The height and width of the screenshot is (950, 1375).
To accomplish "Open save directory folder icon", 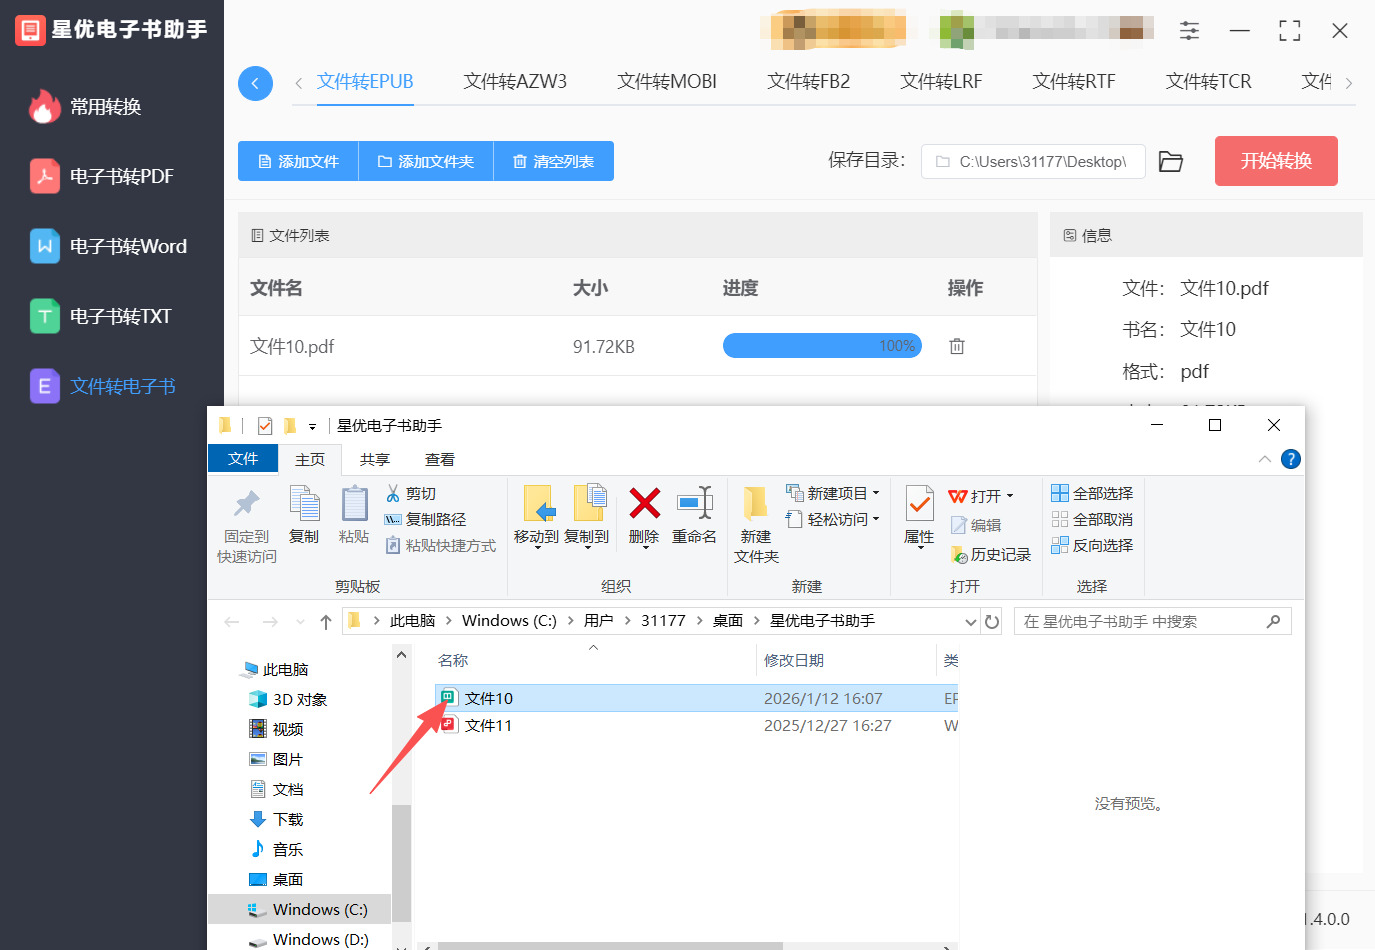I will pyautogui.click(x=1170, y=161).
